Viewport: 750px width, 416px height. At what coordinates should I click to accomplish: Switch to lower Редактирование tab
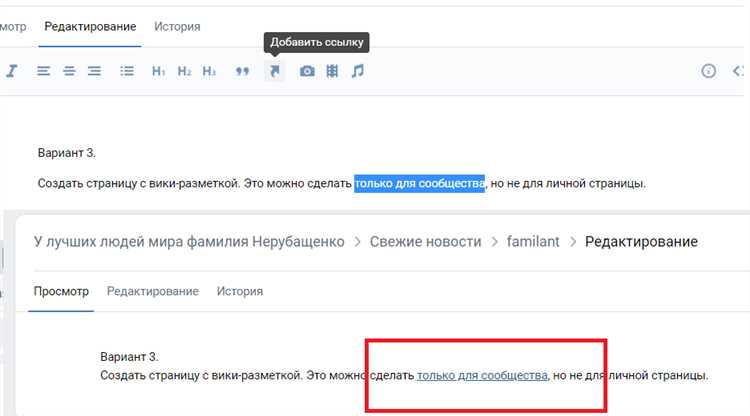[153, 291]
